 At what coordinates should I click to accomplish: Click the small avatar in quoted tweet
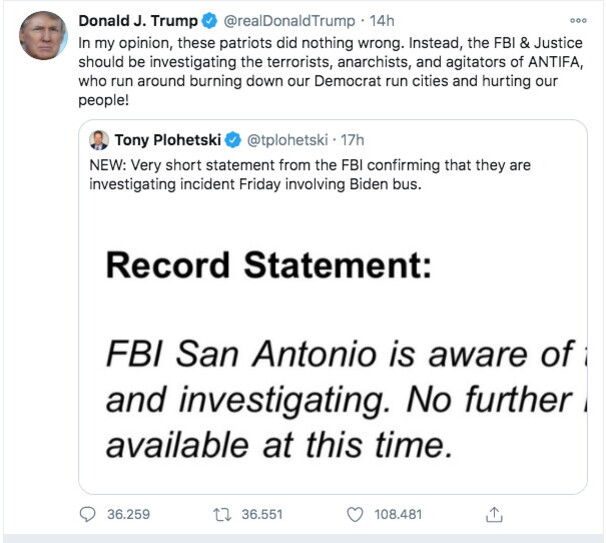pyautogui.click(x=99, y=139)
